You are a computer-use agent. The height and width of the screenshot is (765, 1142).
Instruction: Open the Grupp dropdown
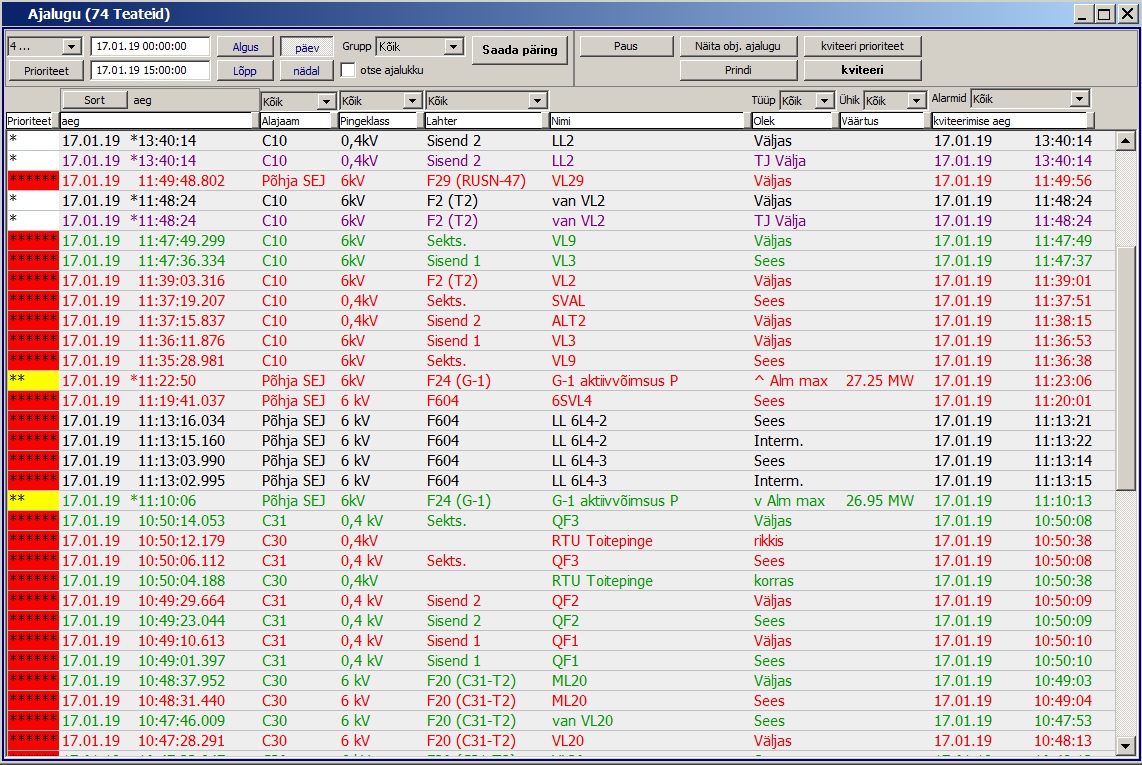pos(453,47)
